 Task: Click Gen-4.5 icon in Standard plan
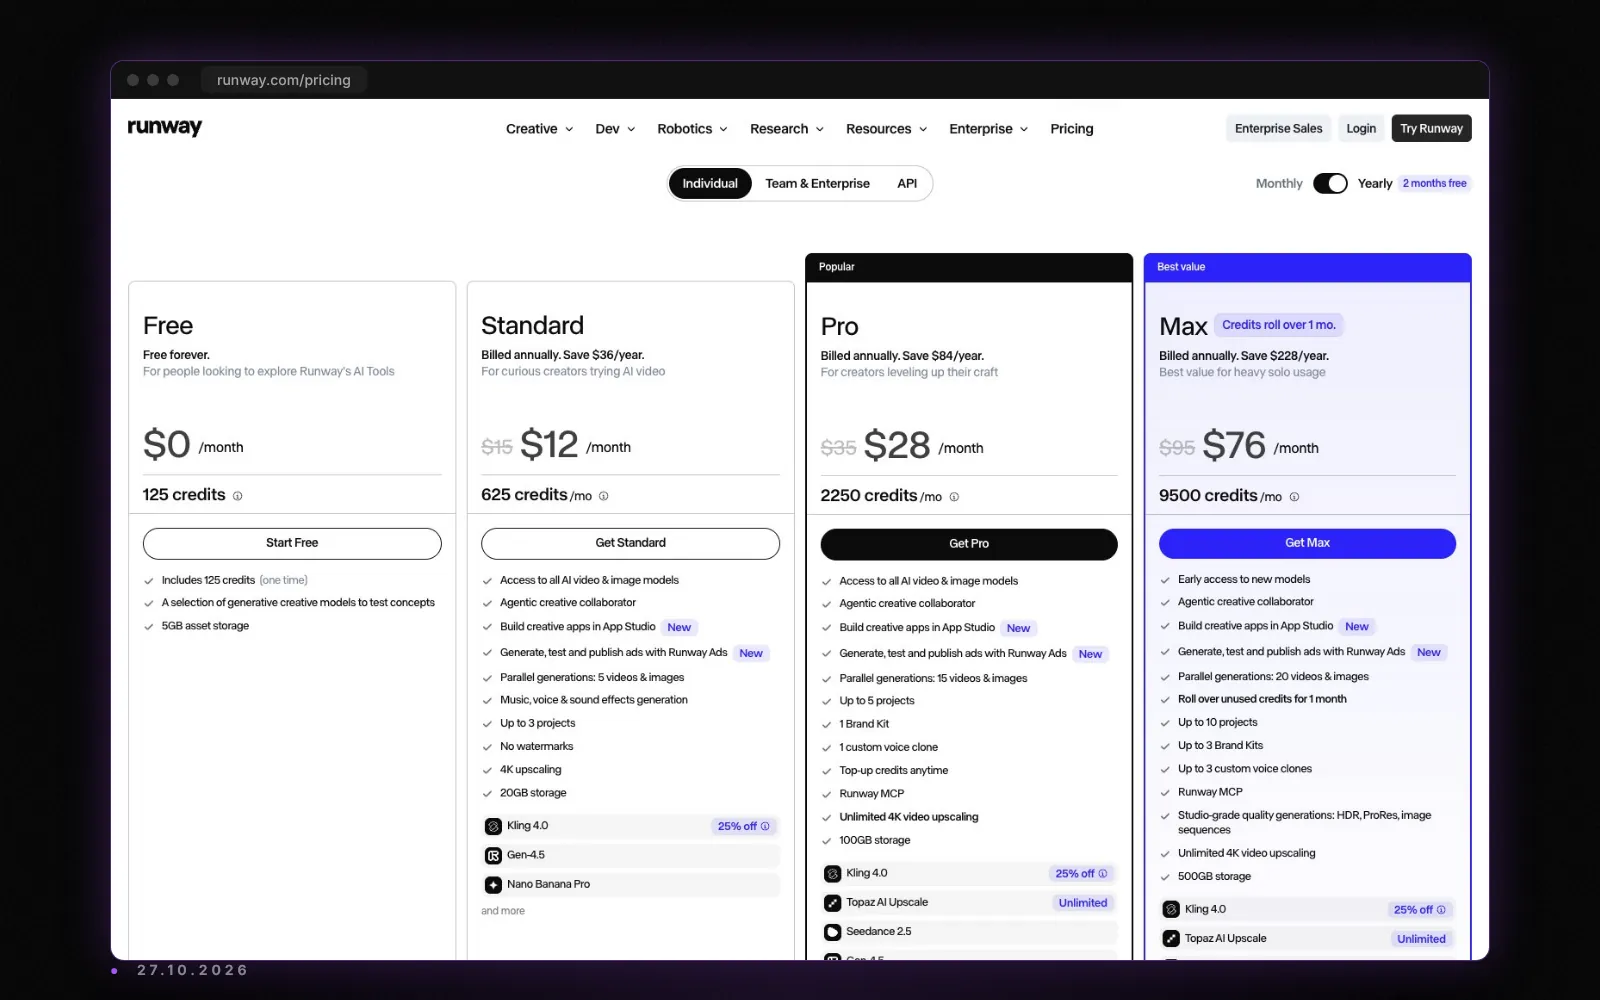(x=493, y=855)
